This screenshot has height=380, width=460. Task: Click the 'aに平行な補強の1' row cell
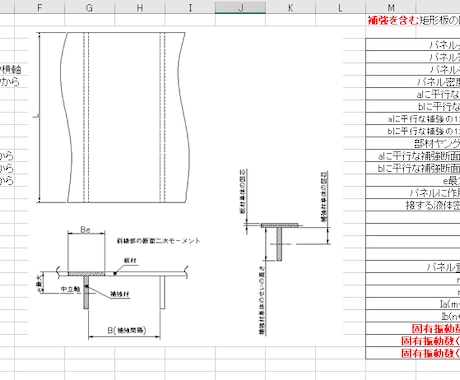413,119
